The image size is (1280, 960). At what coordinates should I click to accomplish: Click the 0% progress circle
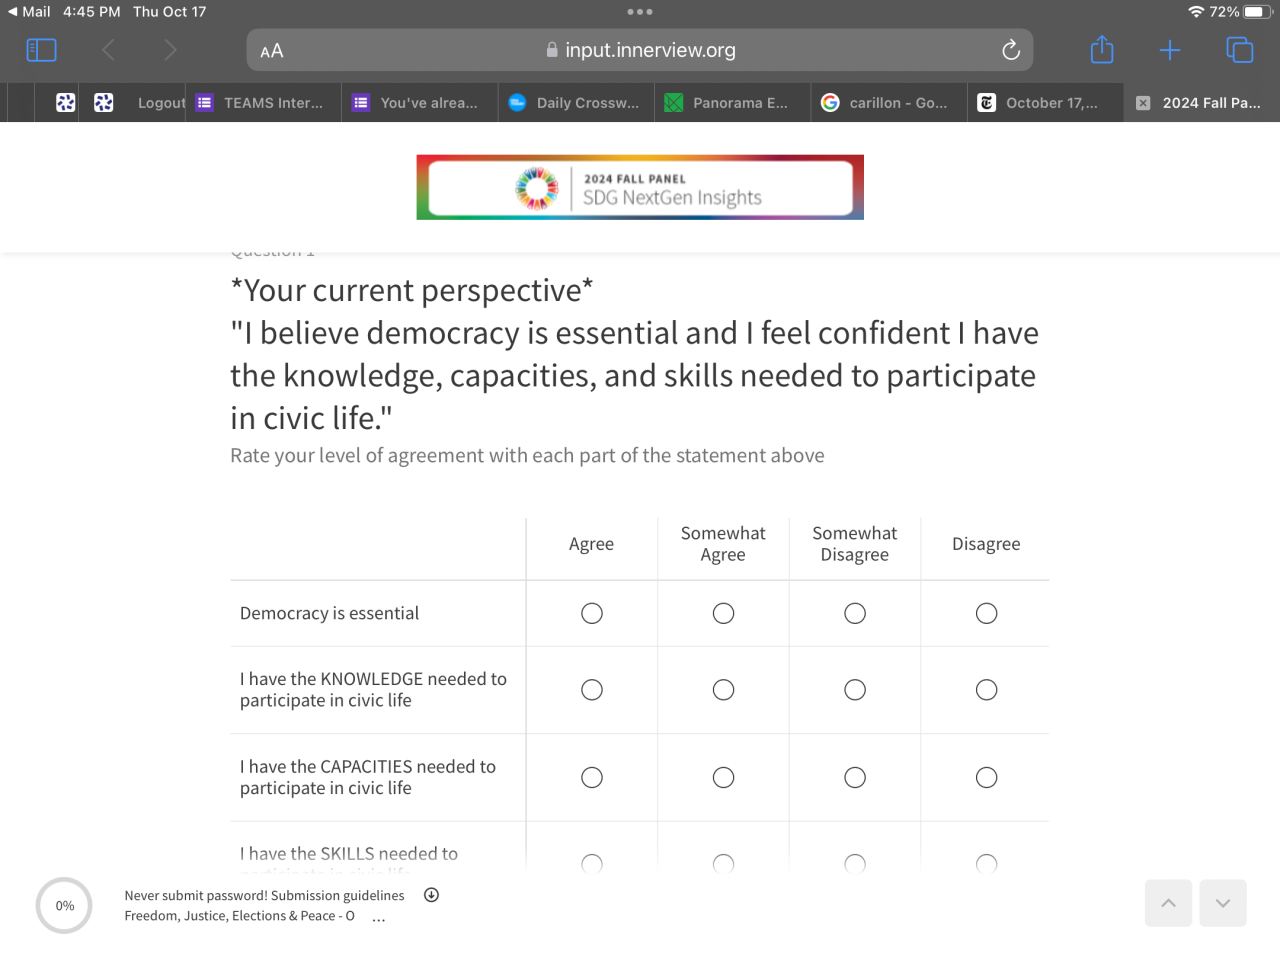(64, 906)
